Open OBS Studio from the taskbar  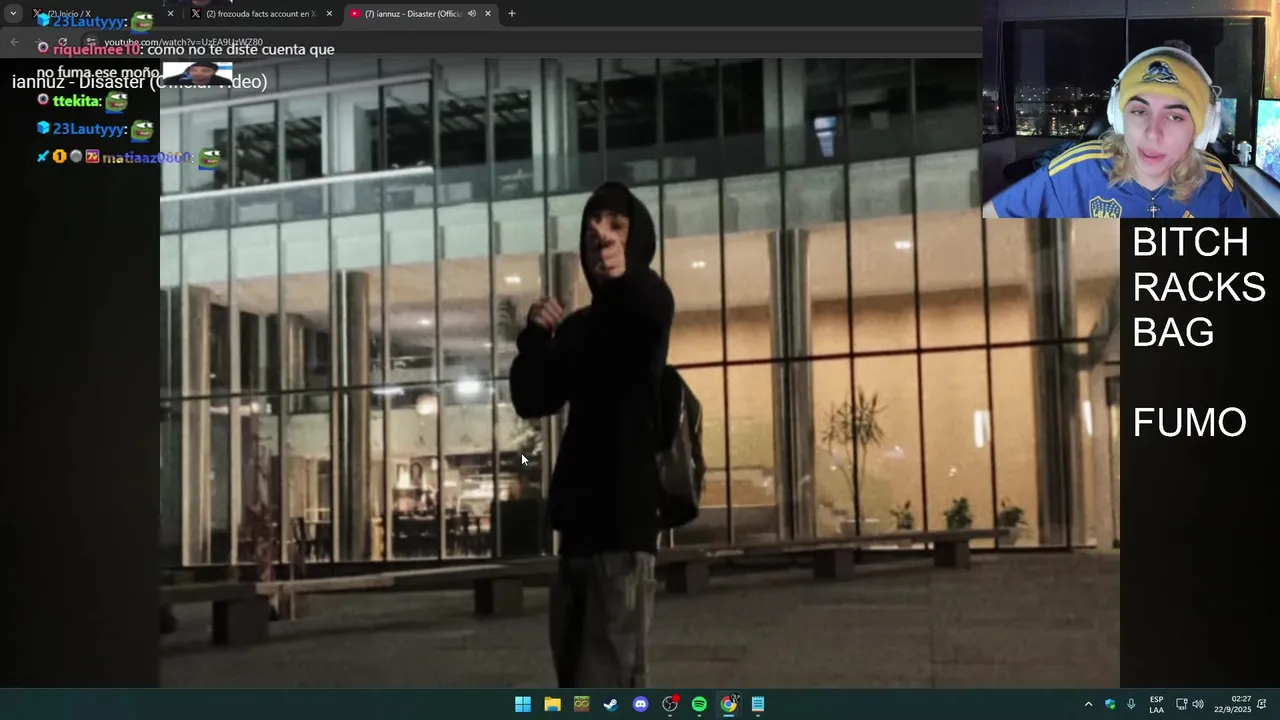pos(670,704)
